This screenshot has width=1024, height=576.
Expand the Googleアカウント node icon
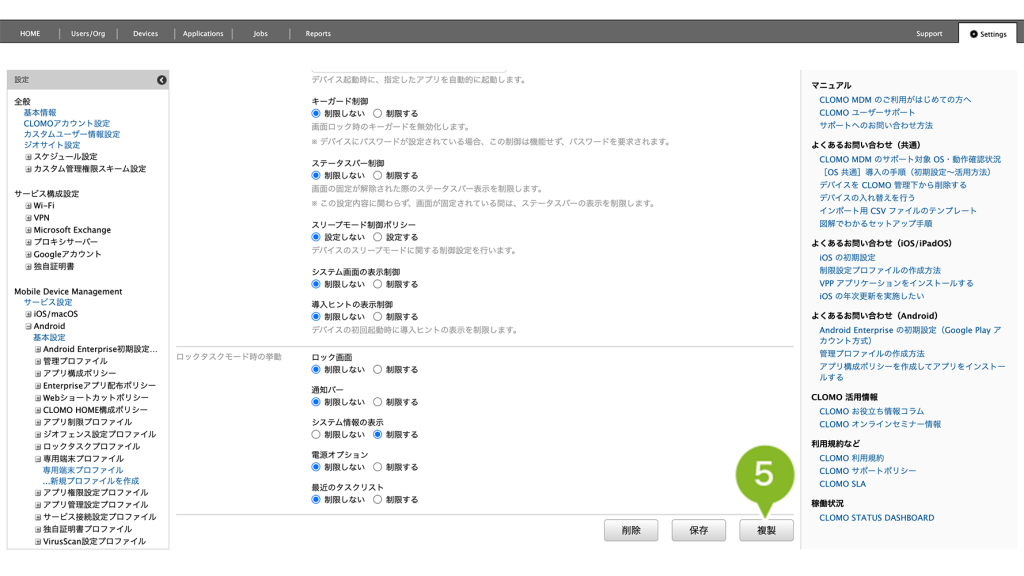pyautogui.click(x=28, y=254)
